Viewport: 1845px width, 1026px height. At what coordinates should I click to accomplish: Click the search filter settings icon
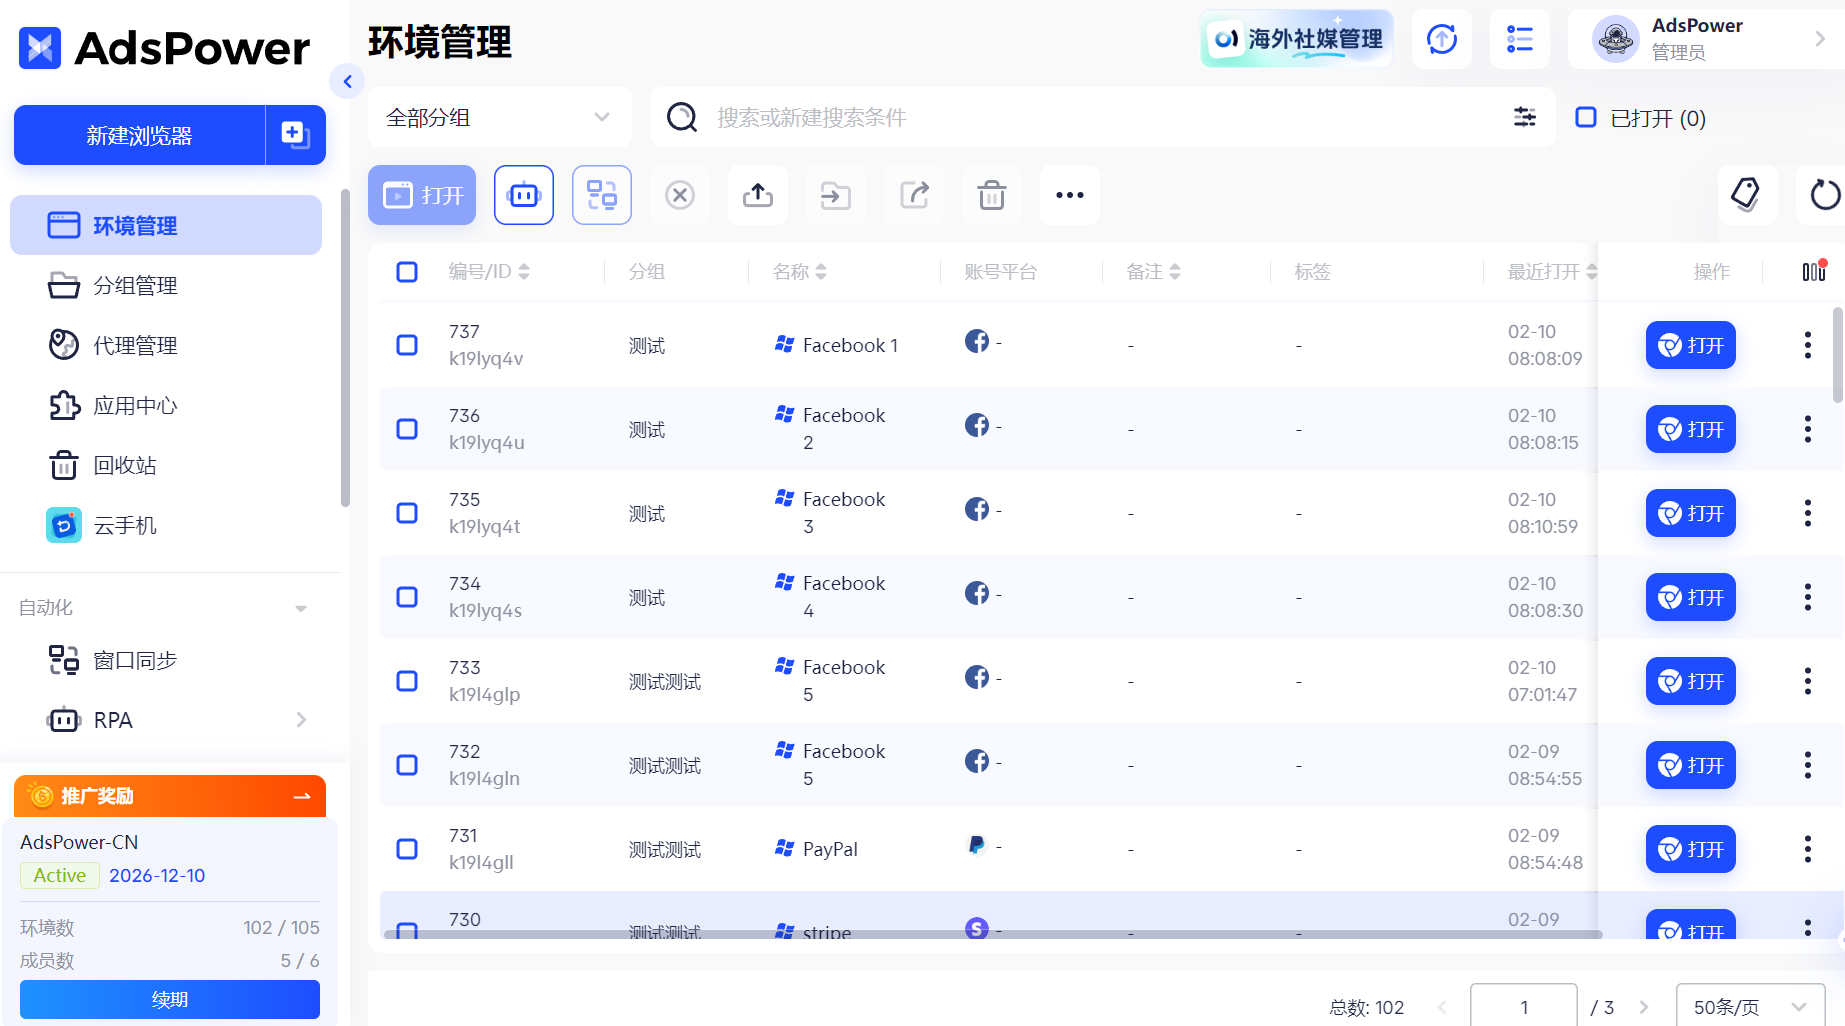click(x=1524, y=117)
